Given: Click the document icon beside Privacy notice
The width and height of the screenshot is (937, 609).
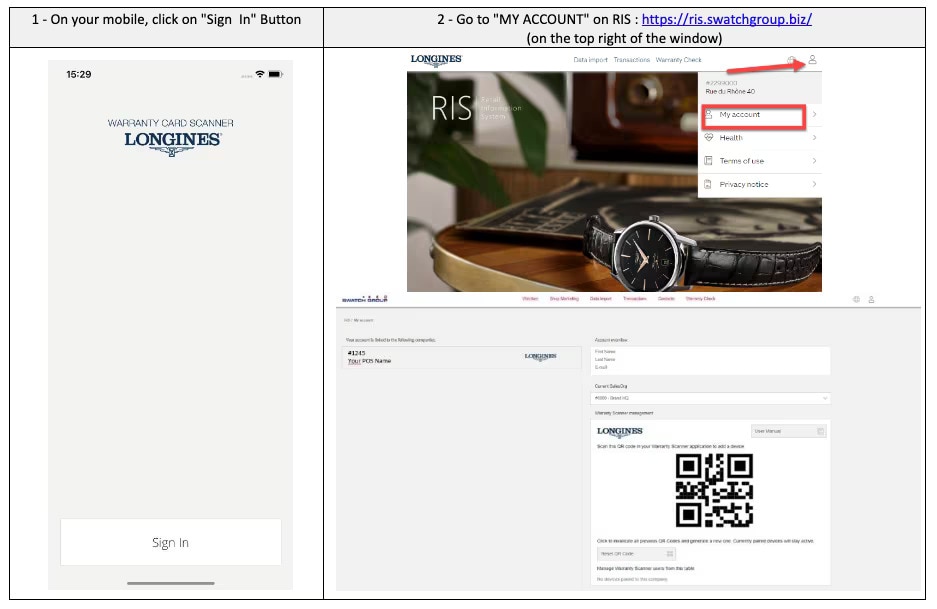Looking at the screenshot, I should tap(708, 184).
